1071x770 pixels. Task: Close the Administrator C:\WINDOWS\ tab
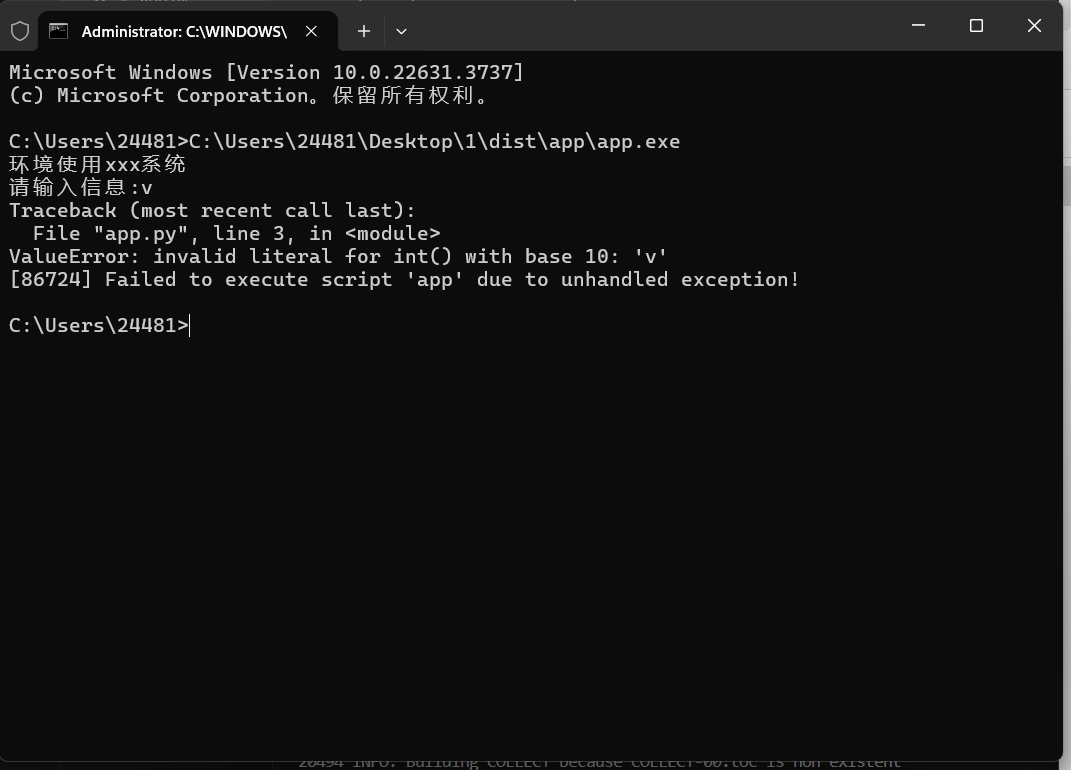pyautogui.click(x=312, y=31)
